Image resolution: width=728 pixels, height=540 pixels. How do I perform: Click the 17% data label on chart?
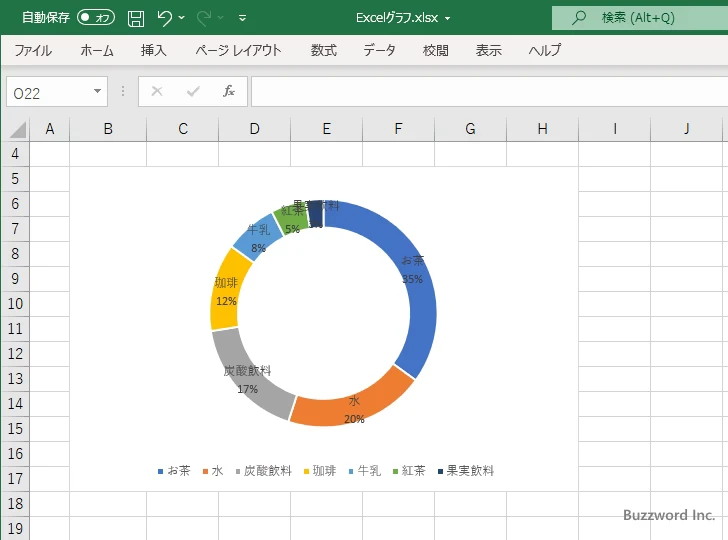click(247, 389)
